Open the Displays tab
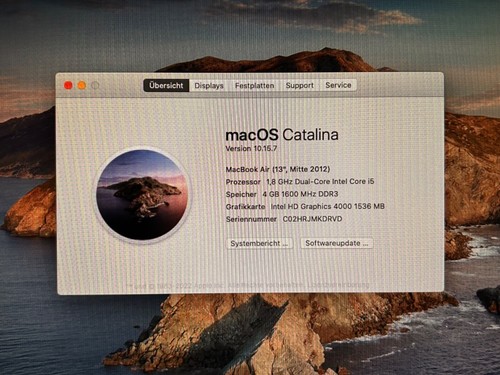 [209, 85]
